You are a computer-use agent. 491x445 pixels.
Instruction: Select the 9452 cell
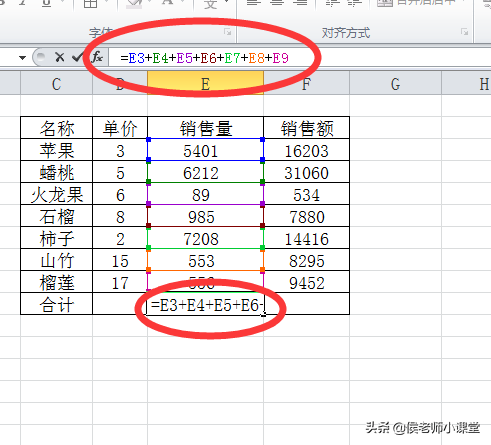(x=306, y=282)
